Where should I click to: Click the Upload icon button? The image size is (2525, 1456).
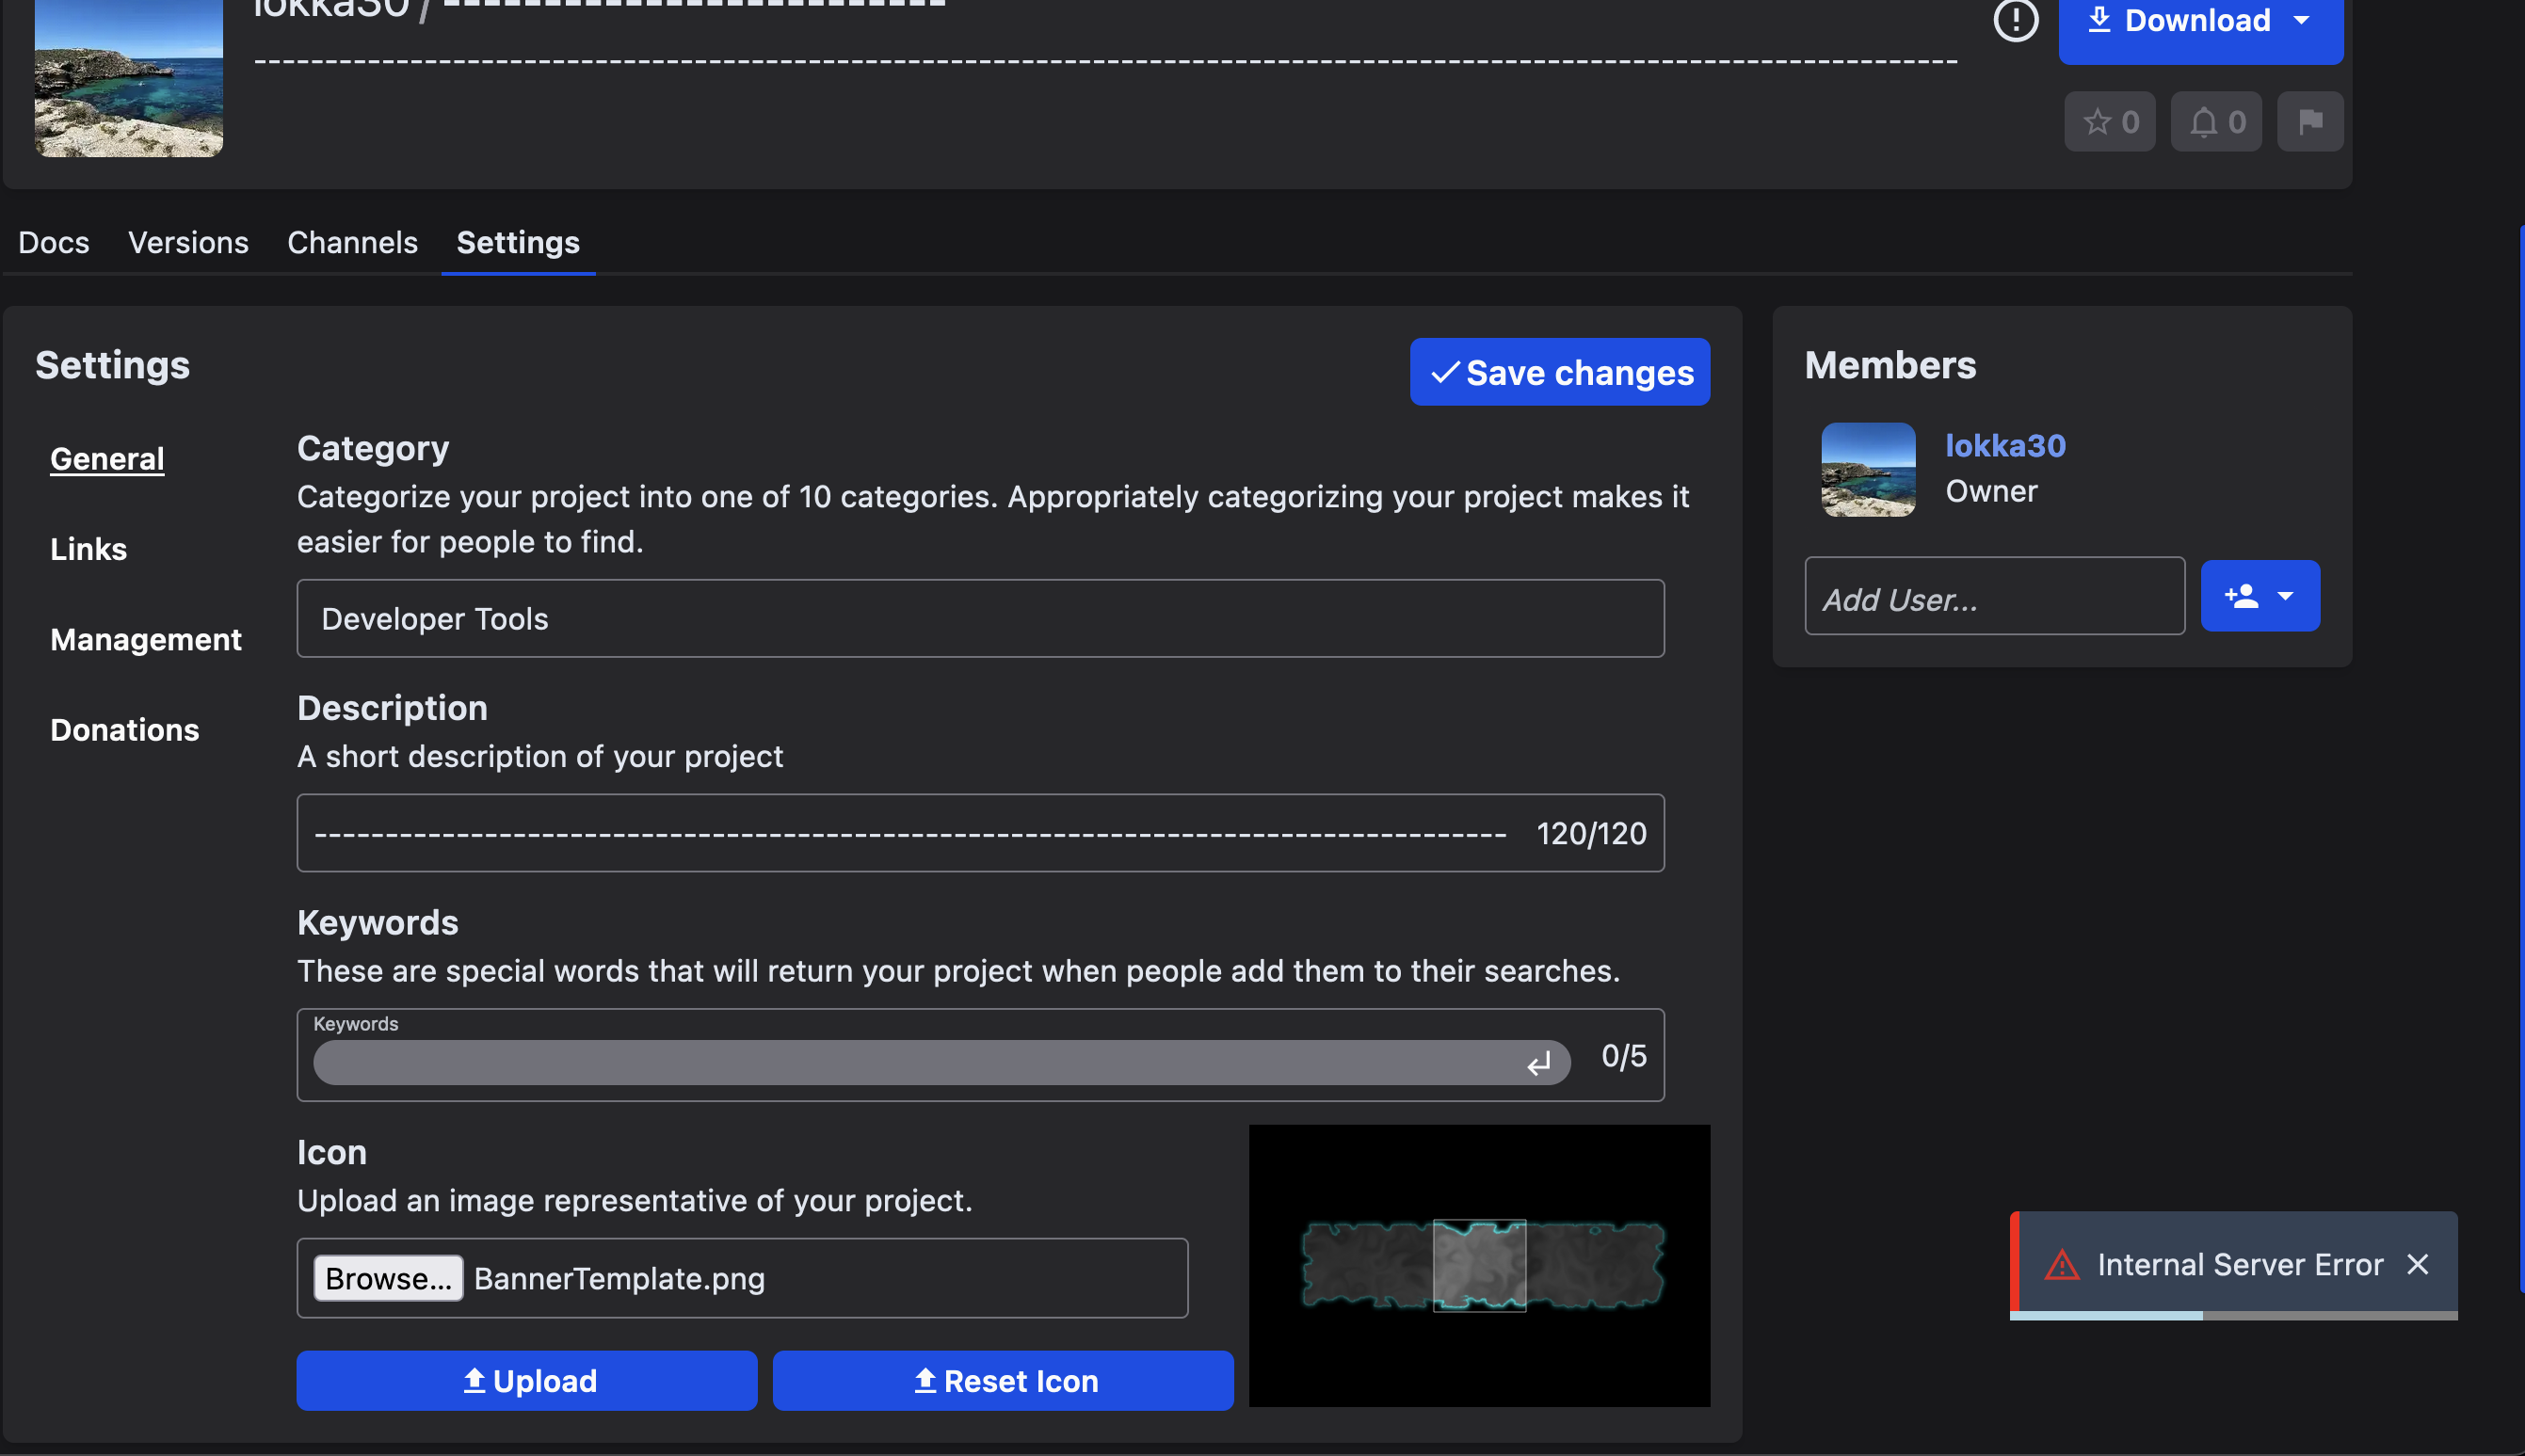527,1381
